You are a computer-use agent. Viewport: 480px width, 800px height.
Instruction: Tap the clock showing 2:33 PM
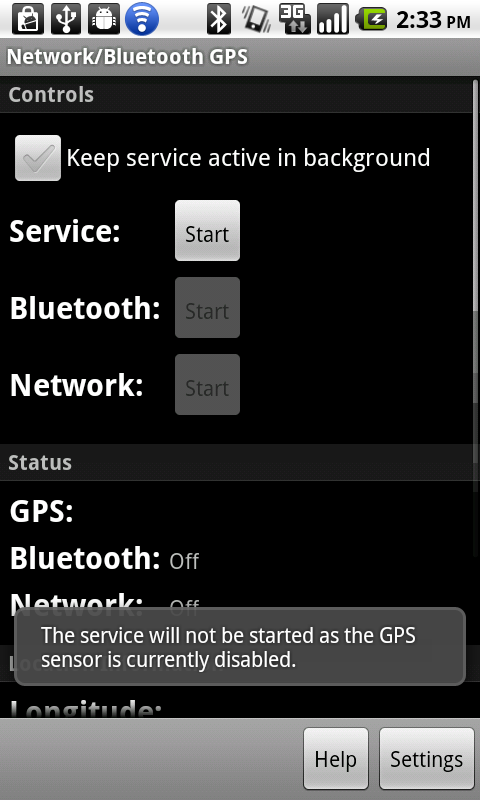(x=433, y=20)
